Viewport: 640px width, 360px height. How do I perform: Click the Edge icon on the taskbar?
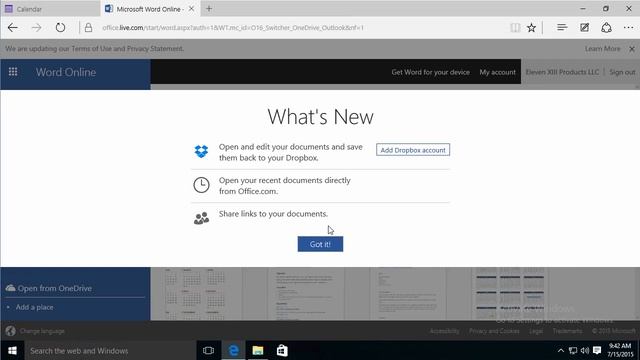(233, 351)
